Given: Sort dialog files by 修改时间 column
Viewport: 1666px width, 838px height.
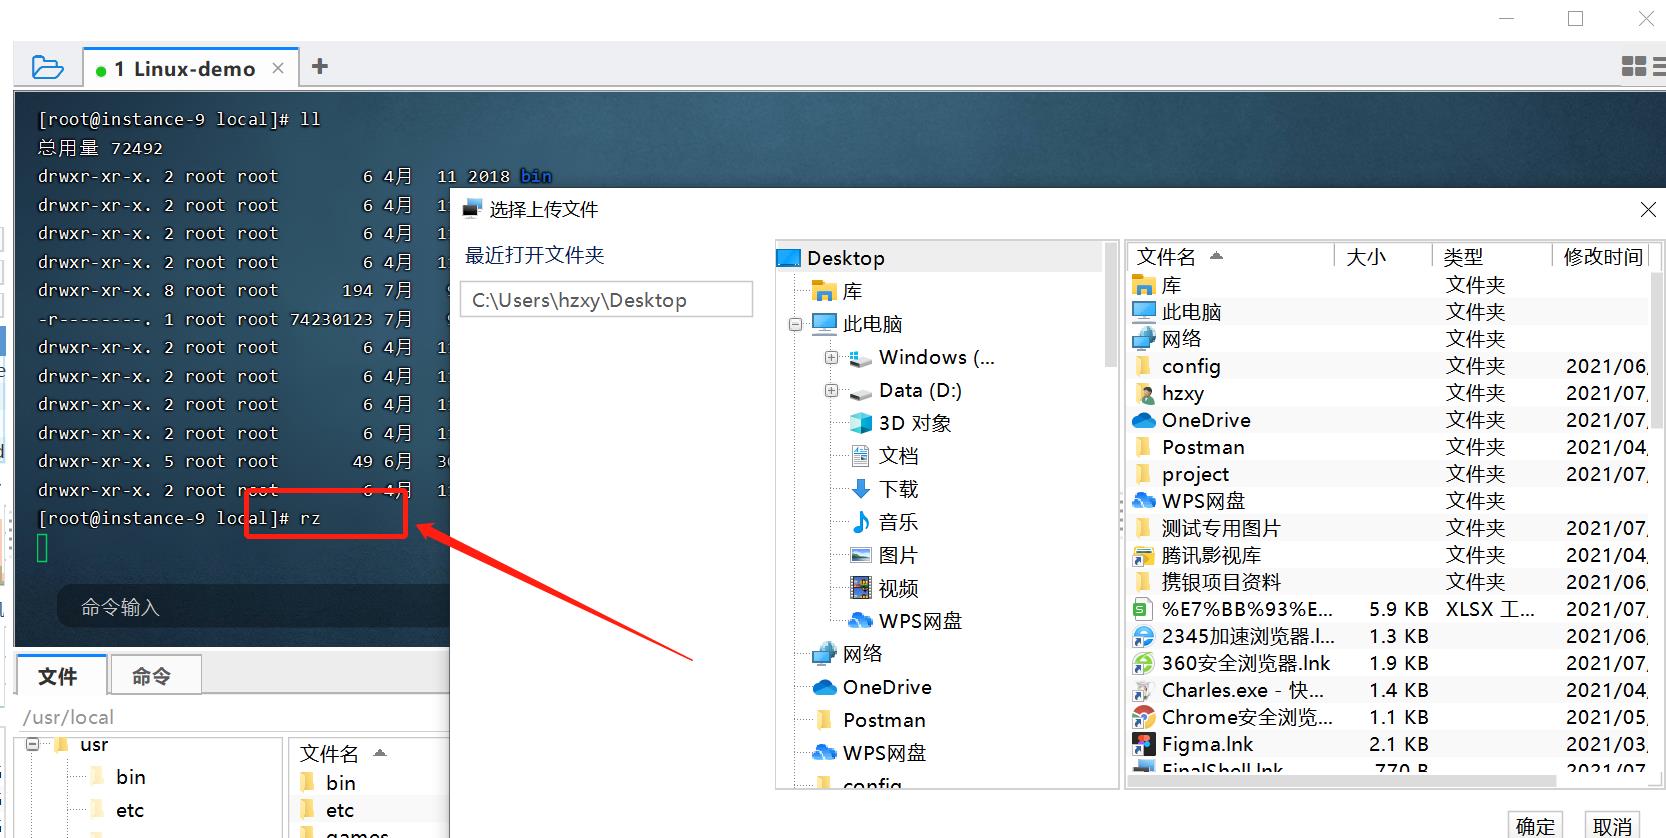Looking at the screenshot, I should pyautogui.click(x=1602, y=257).
